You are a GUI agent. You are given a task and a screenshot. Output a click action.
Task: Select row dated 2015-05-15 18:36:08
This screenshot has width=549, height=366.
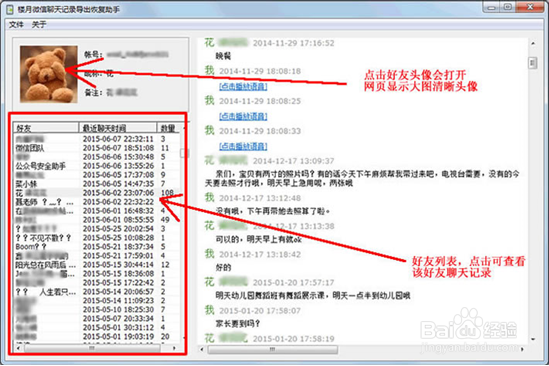click(97, 274)
